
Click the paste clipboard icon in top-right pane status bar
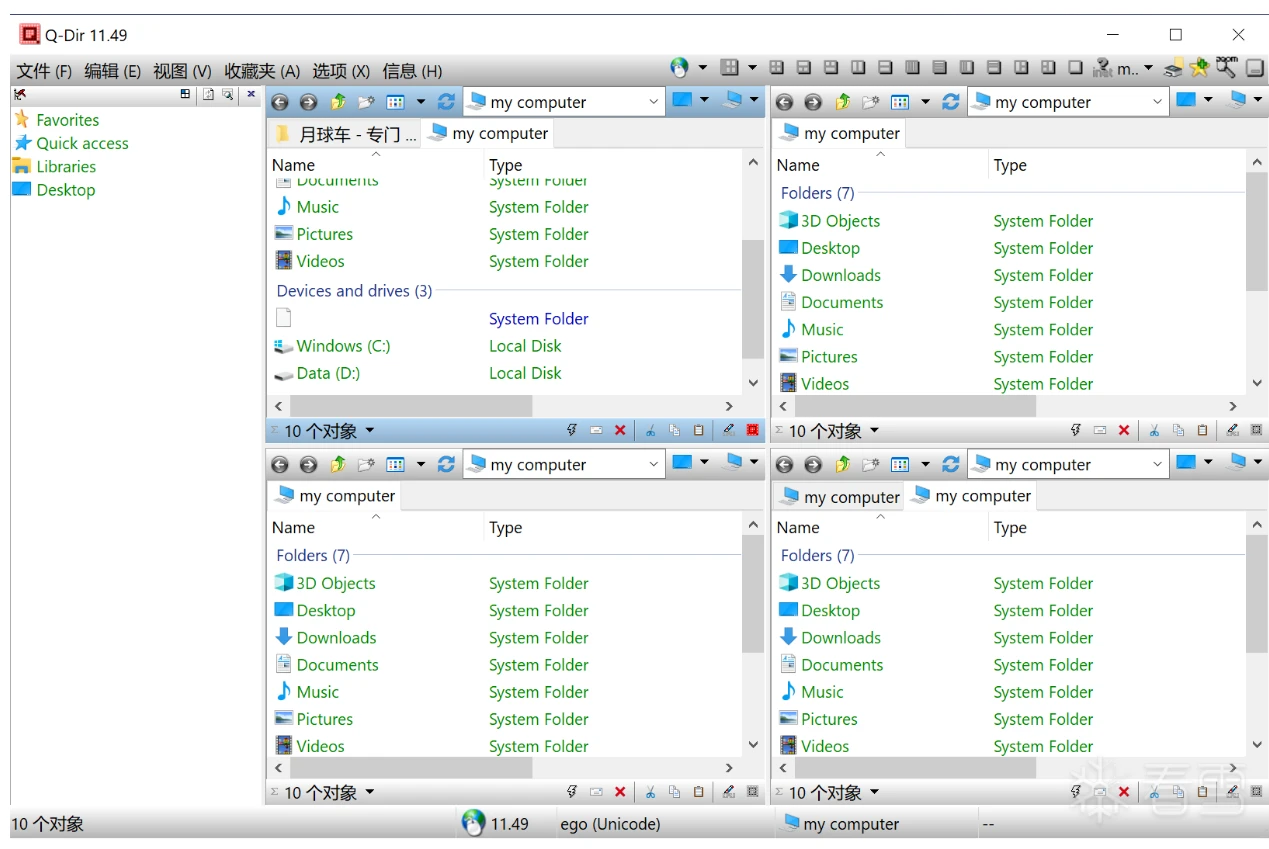(1202, 430)
